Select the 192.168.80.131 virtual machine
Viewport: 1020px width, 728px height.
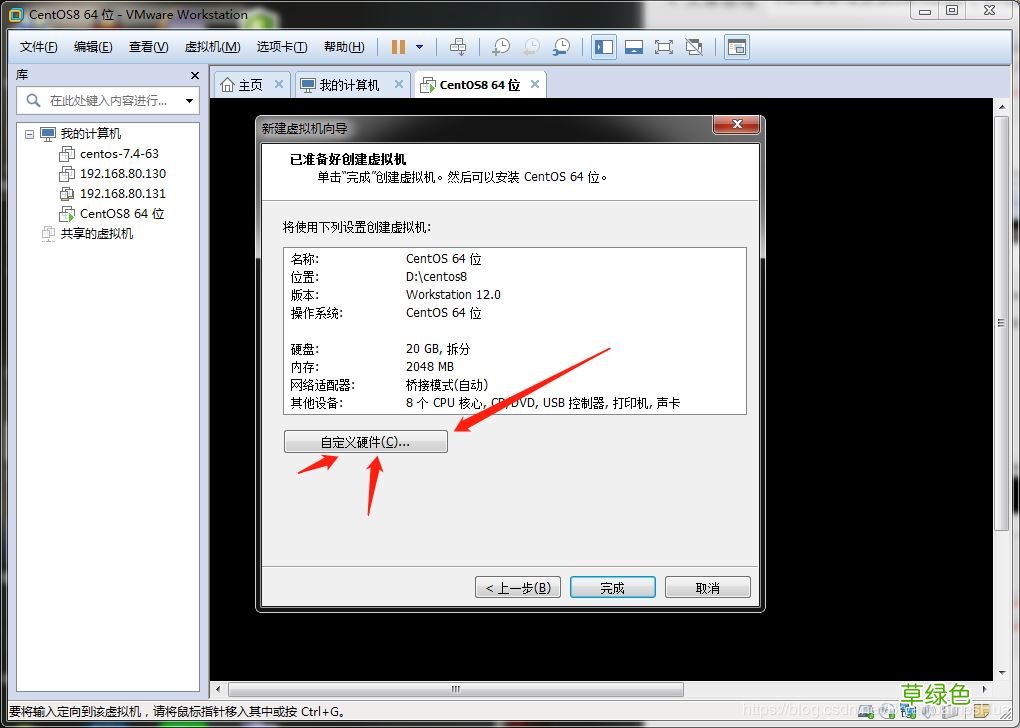[122, 194]
